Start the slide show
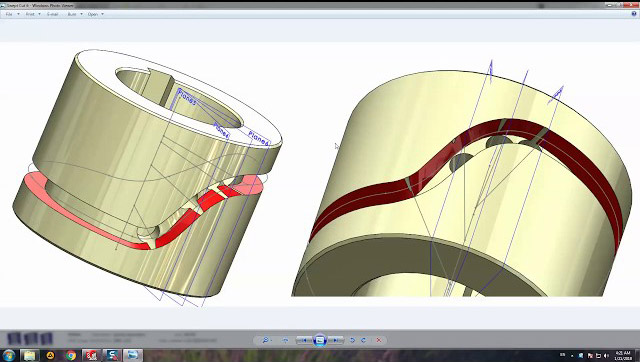Image resolution: width=640 pixels, height=362 pixels. coord(320,340)
